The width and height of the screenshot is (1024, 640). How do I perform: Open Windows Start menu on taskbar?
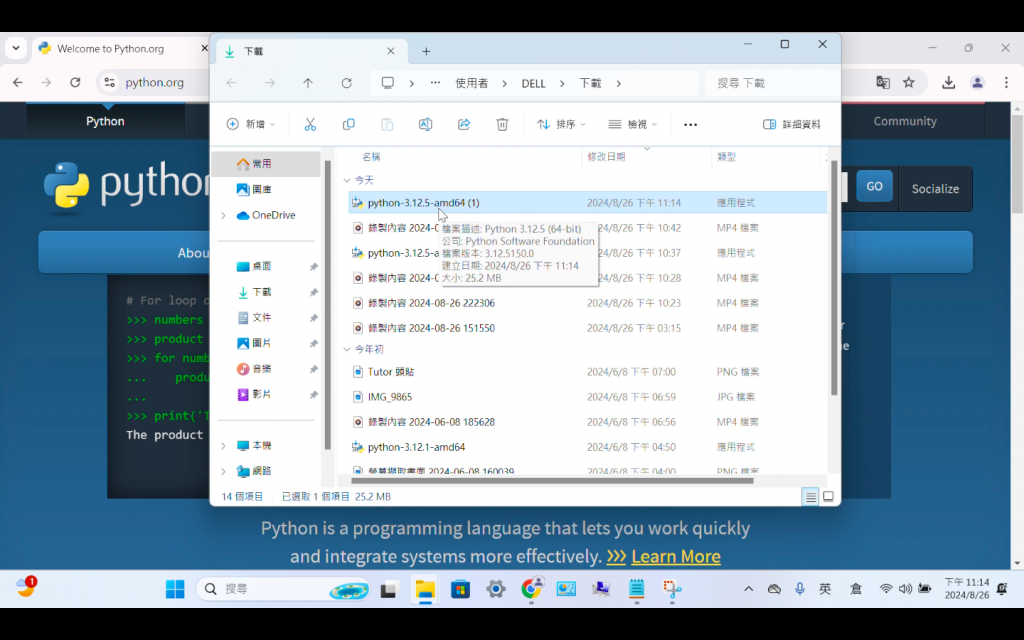point(175,589)
